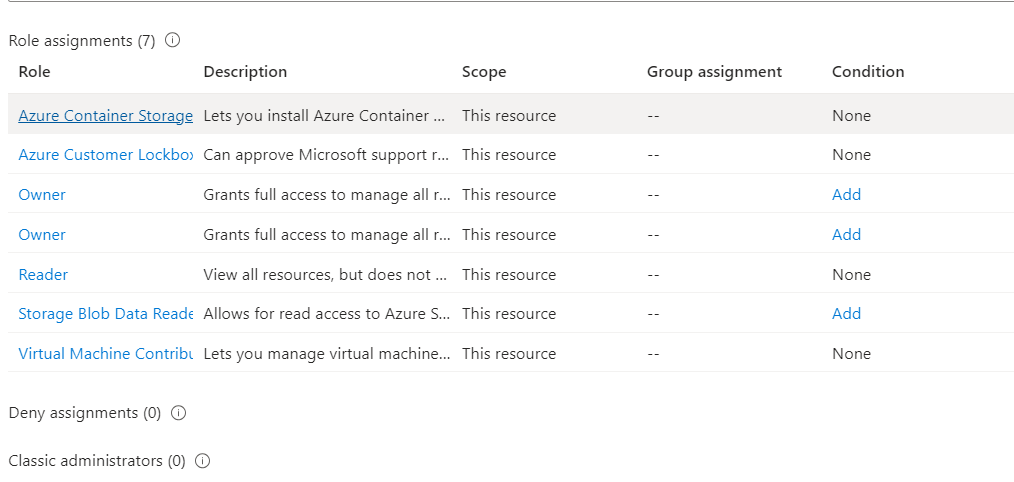Click 'This resource' scope in Storage Blob Data Reader row
Image resolution: width=1014 pixels, height=482 pixels.
509,314
